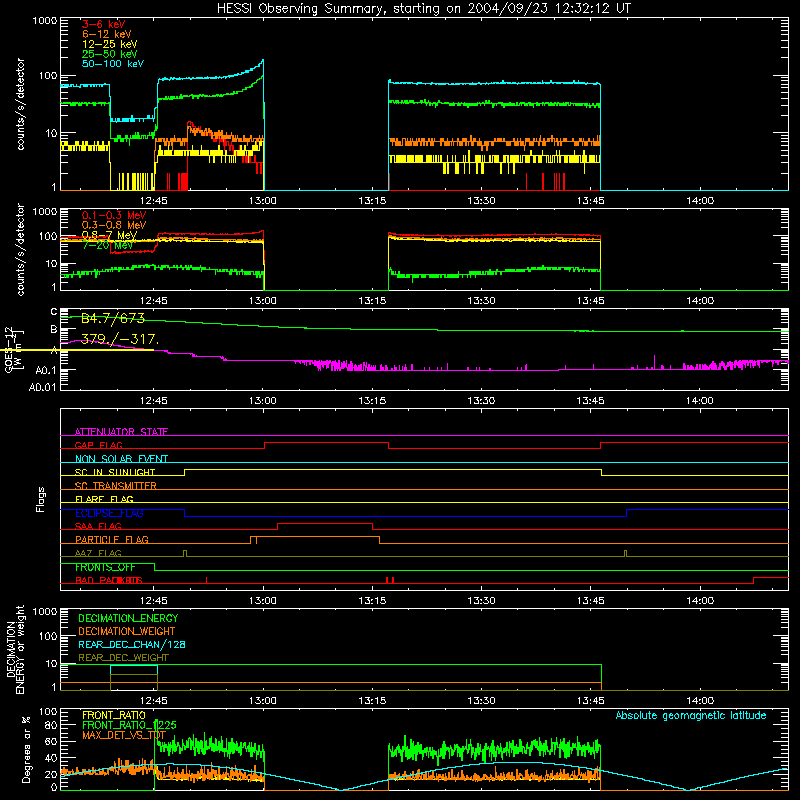The width and height of the screenshot is (800, 800).
Task: Select the FRONTS_OFF flag label
Action: tap(105, 567)
